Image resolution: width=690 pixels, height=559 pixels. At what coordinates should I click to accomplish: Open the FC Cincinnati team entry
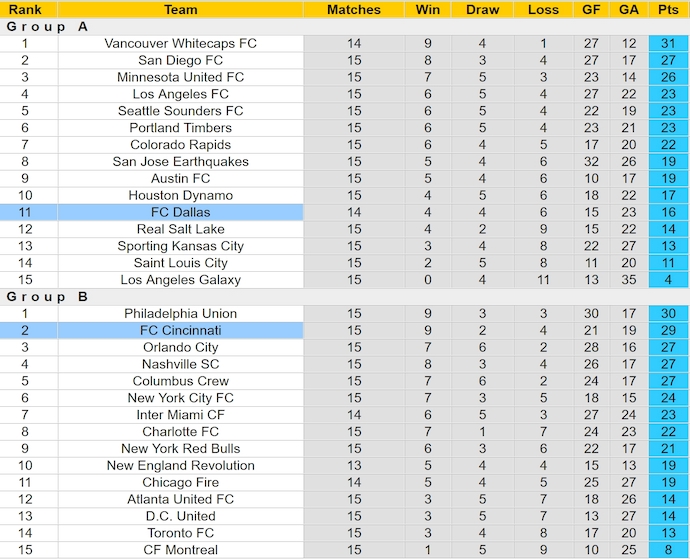(x=180, y=331)
